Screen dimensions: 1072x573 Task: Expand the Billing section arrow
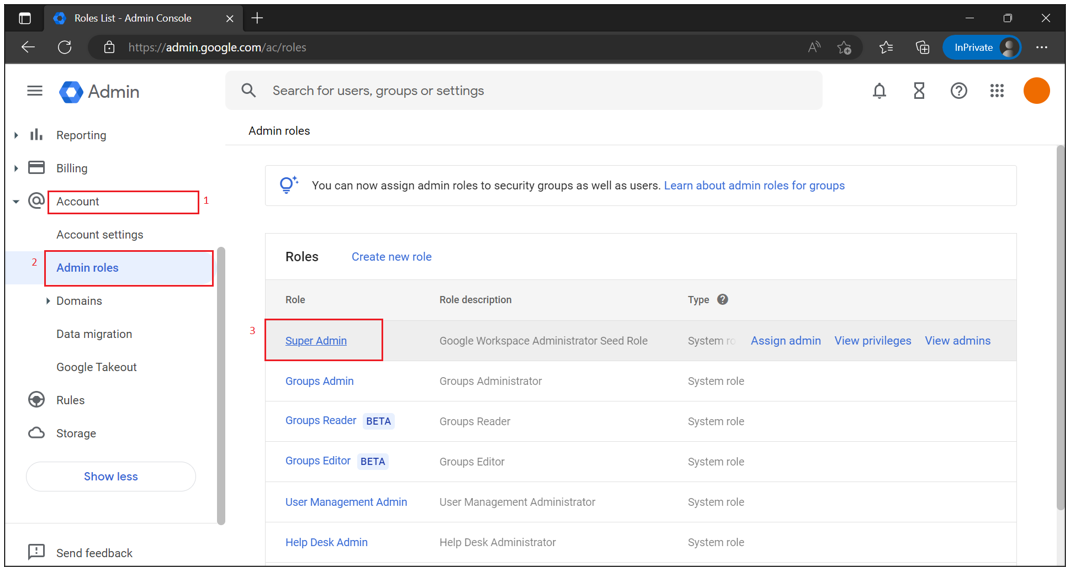[16, 168]
